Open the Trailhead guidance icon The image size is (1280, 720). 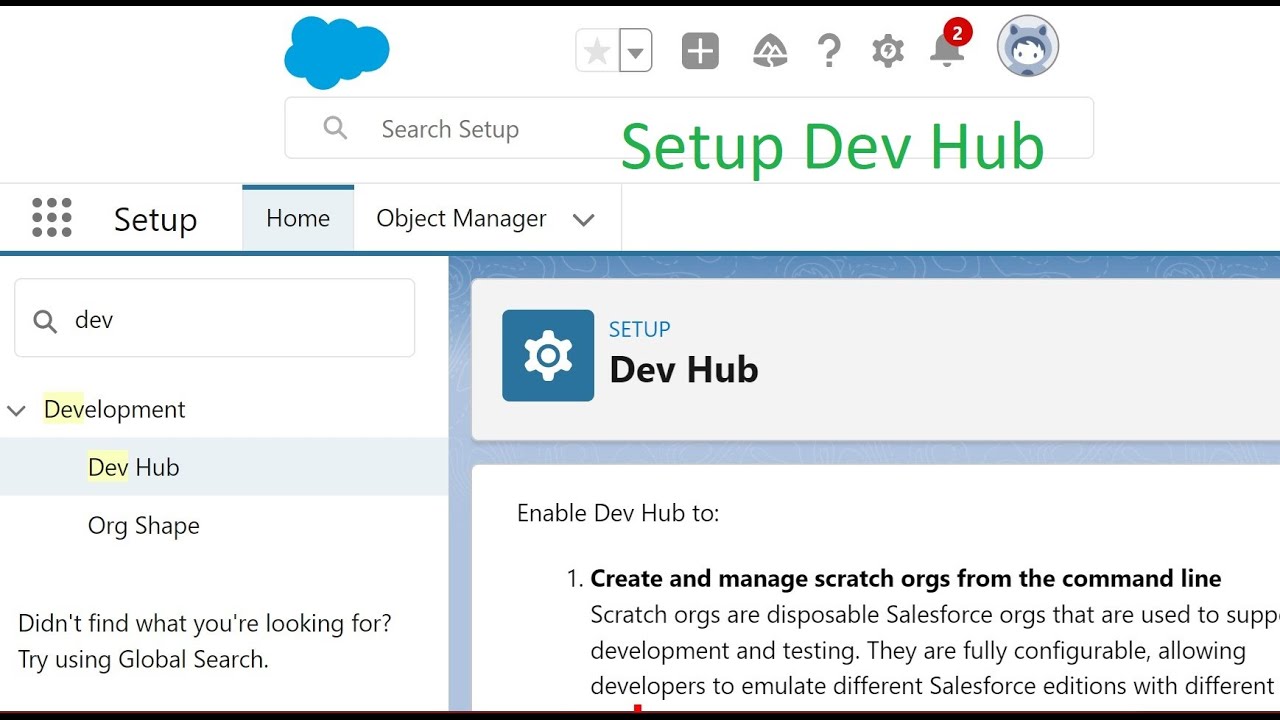(770, 51)
